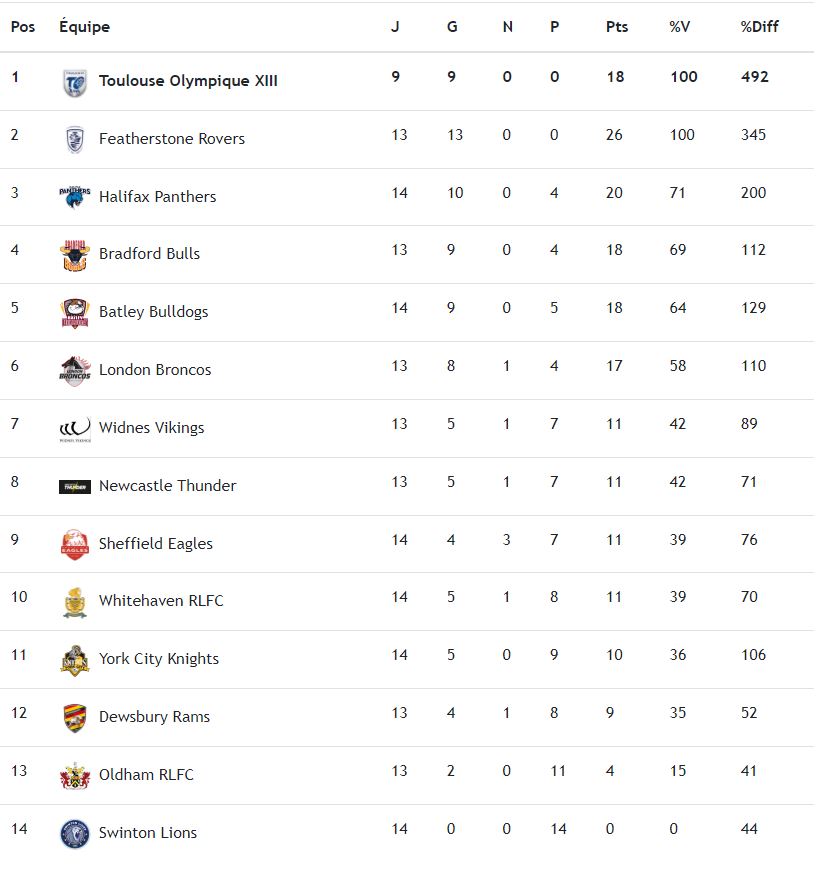Click the Sheffield Eagles red crest
Viewport: 816px width, 871px height.
pyautogui.click(x=75, y=545)
